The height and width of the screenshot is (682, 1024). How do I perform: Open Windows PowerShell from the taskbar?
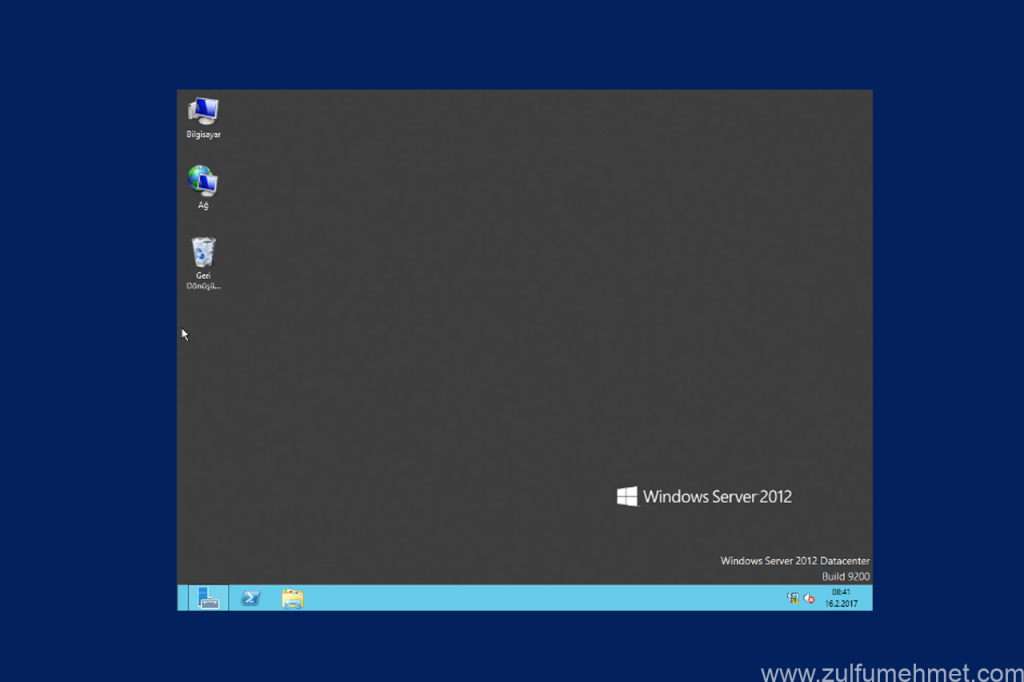(x=251, y=598)
